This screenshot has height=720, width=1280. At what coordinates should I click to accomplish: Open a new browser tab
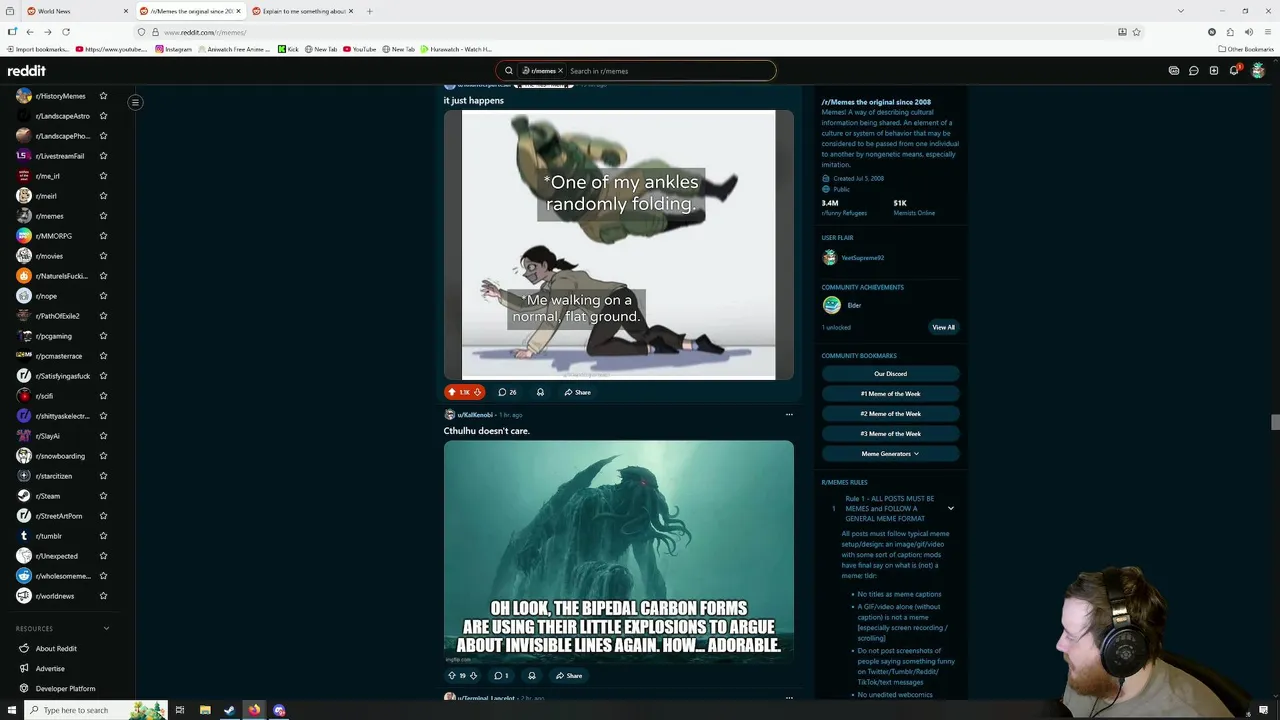[x=370, y=11]
